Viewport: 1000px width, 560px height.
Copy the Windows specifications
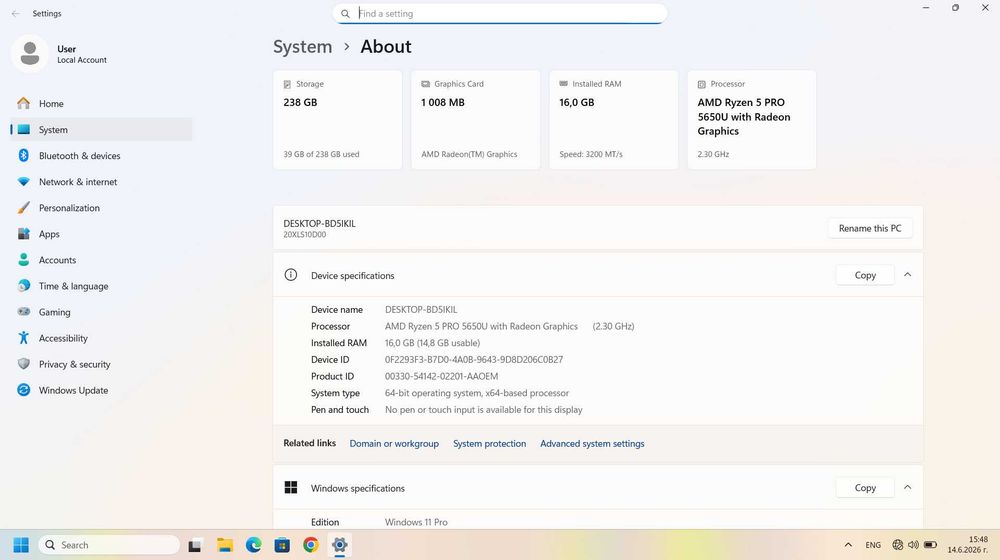click(x=865, y=488)
